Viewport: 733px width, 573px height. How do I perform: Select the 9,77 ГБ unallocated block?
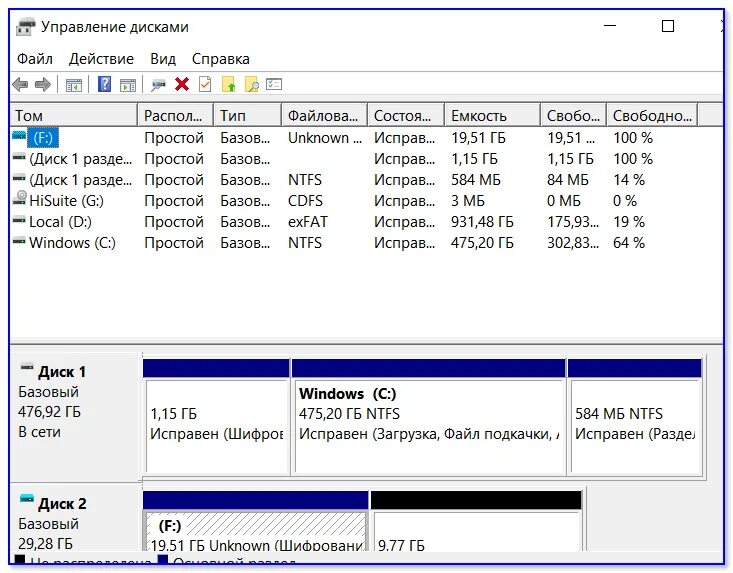pyautogui.click(x=476, y=521)
